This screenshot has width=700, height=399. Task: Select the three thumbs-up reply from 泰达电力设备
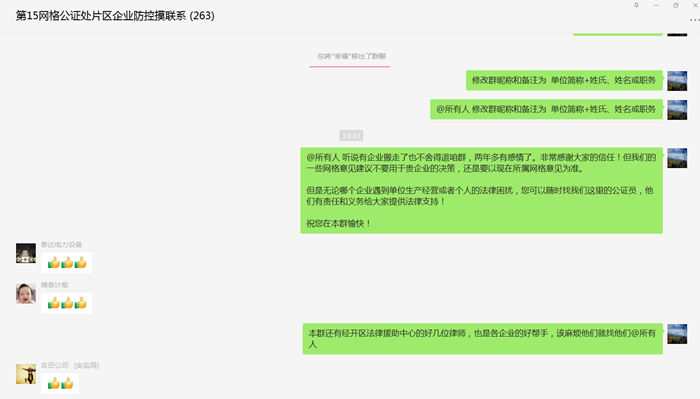point(67,263)
